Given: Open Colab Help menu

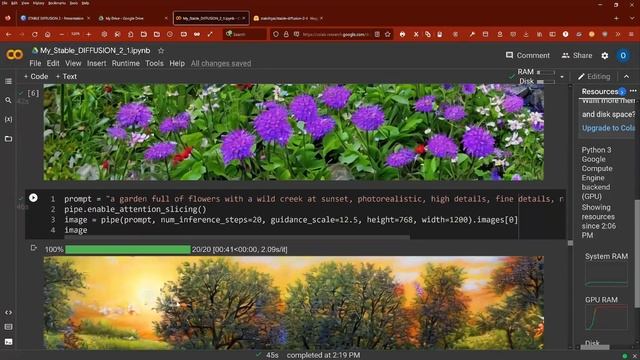Looking at the screenshot, I should [177, 64].
